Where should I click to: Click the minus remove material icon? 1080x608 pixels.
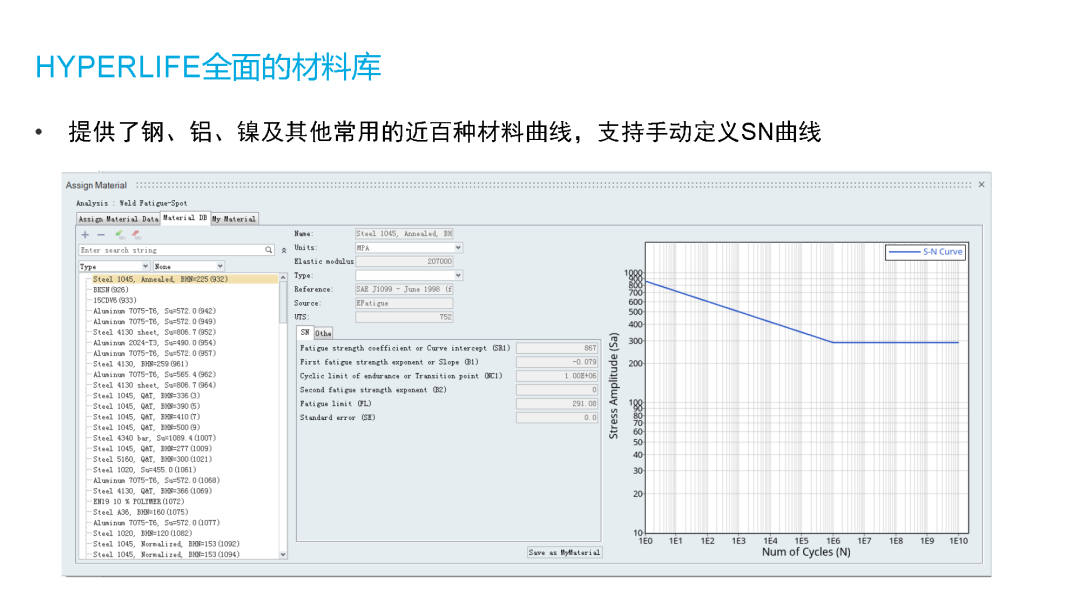101,235
